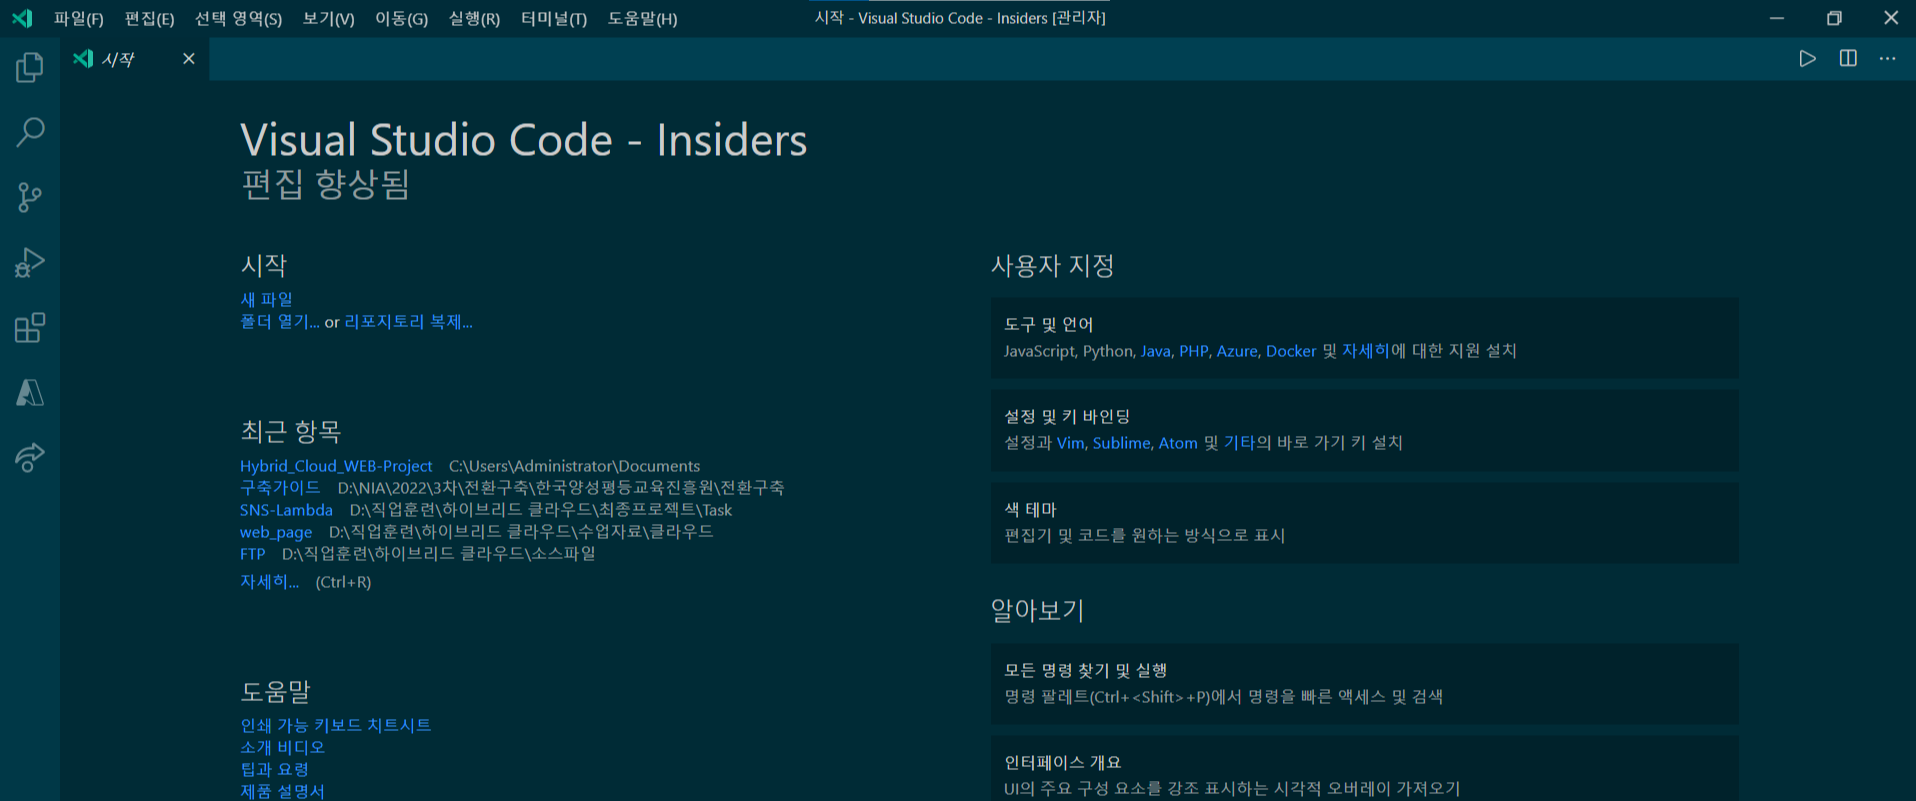Click the 새 파일 link
The image size is (1916, 801).
tap(266, 299)
